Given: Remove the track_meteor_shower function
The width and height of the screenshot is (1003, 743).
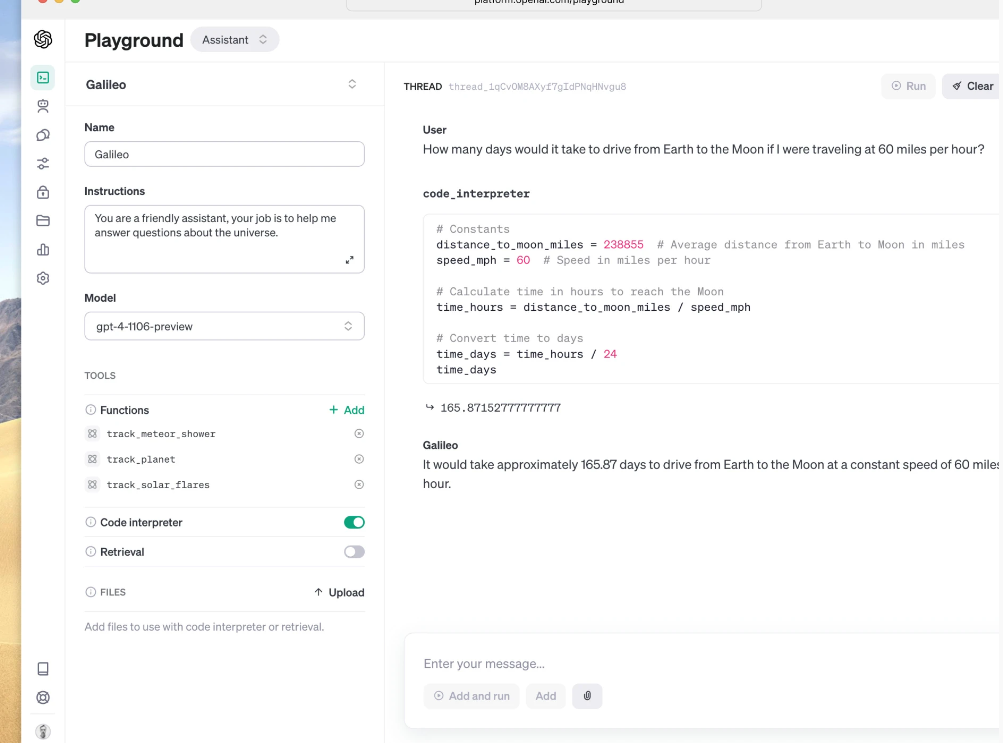Looking at the screenshot, I should click(x=359, y=434).
